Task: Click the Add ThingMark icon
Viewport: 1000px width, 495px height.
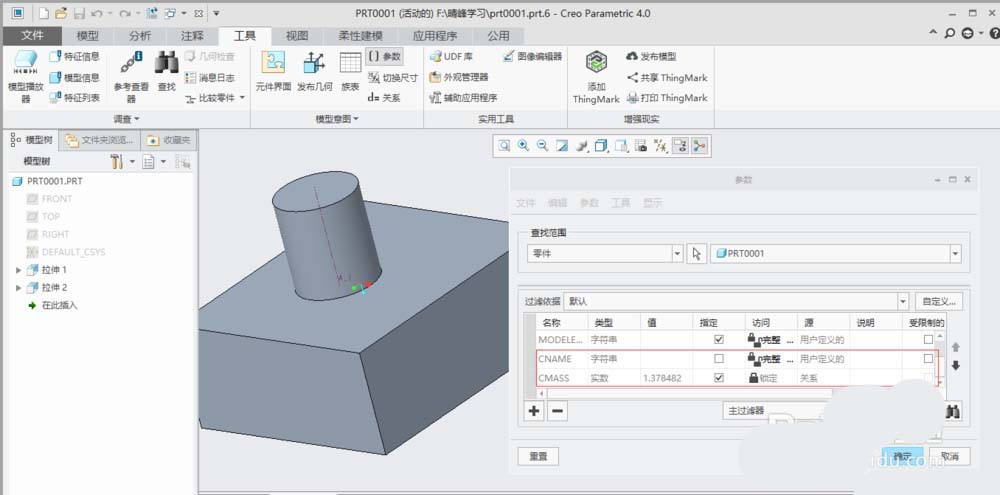Action: tap(596, 64)
